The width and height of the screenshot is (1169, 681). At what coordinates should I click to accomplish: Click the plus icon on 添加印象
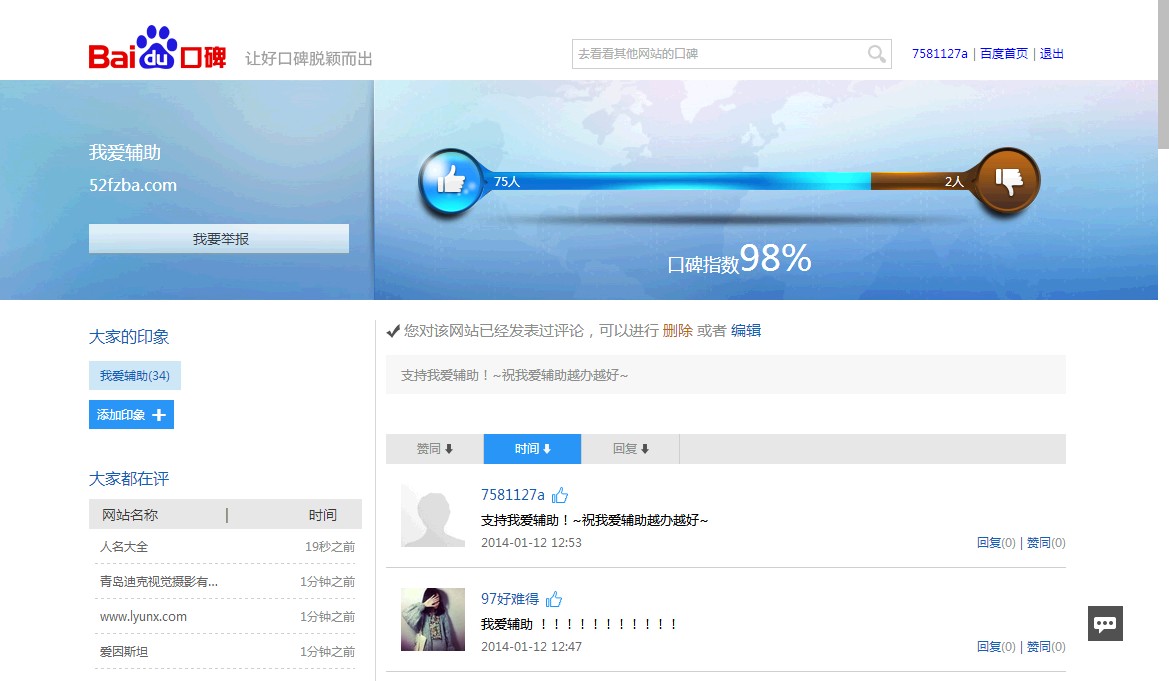[x=159, y=415]
